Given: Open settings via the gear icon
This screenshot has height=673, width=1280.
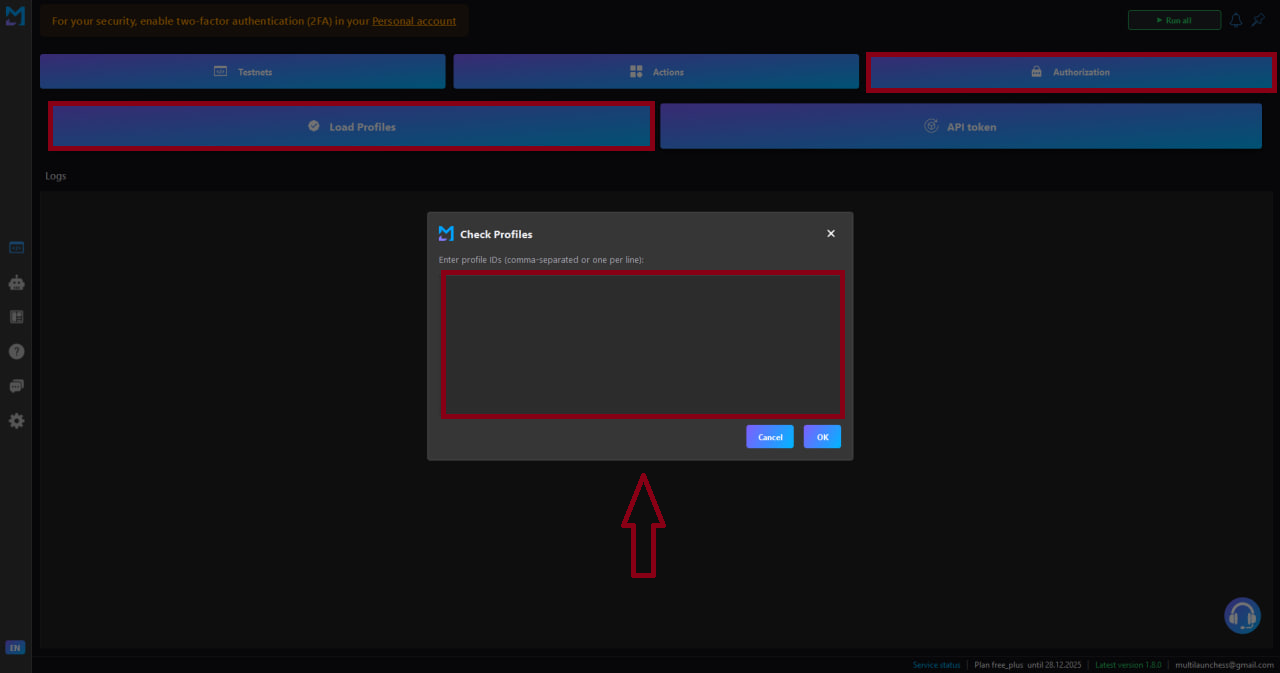Looking at the screenshot, I should click(15, 420).
